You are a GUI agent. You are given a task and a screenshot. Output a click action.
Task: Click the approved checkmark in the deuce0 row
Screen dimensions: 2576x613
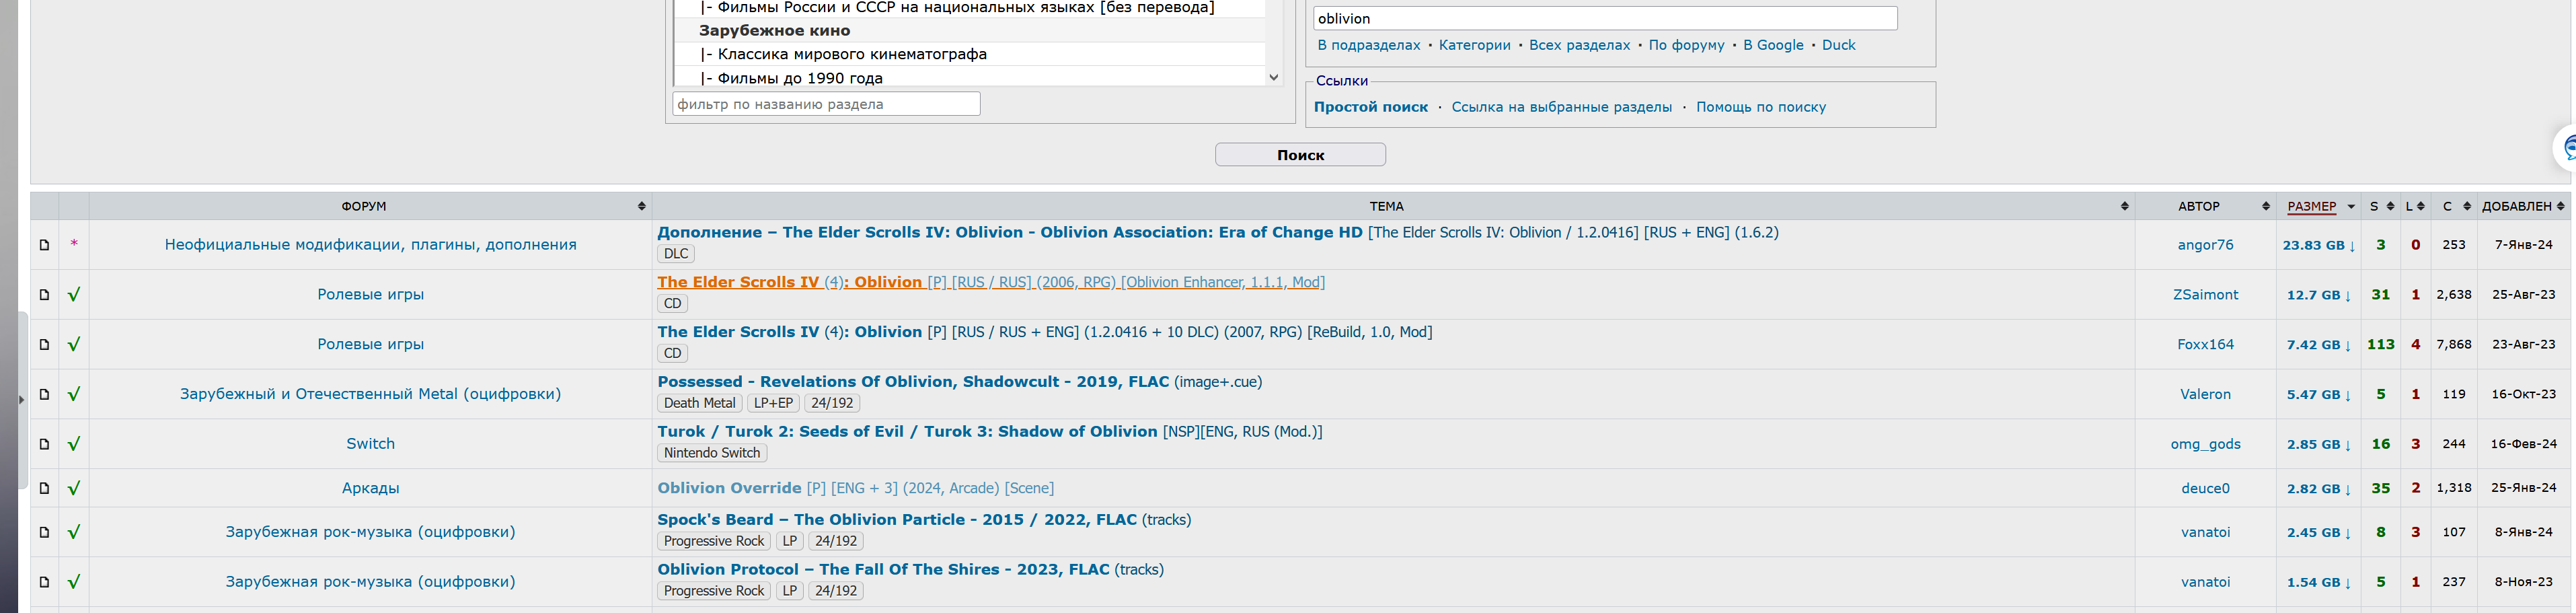coord(74,488)
